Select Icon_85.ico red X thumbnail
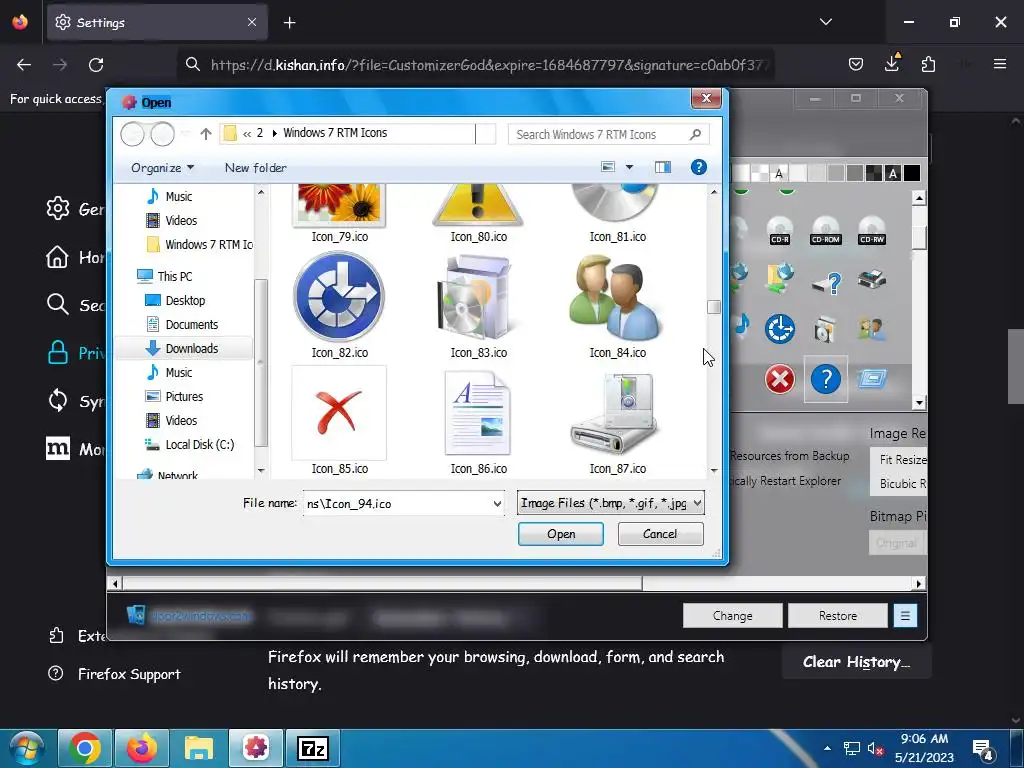1024x768 pixels. 339,413
